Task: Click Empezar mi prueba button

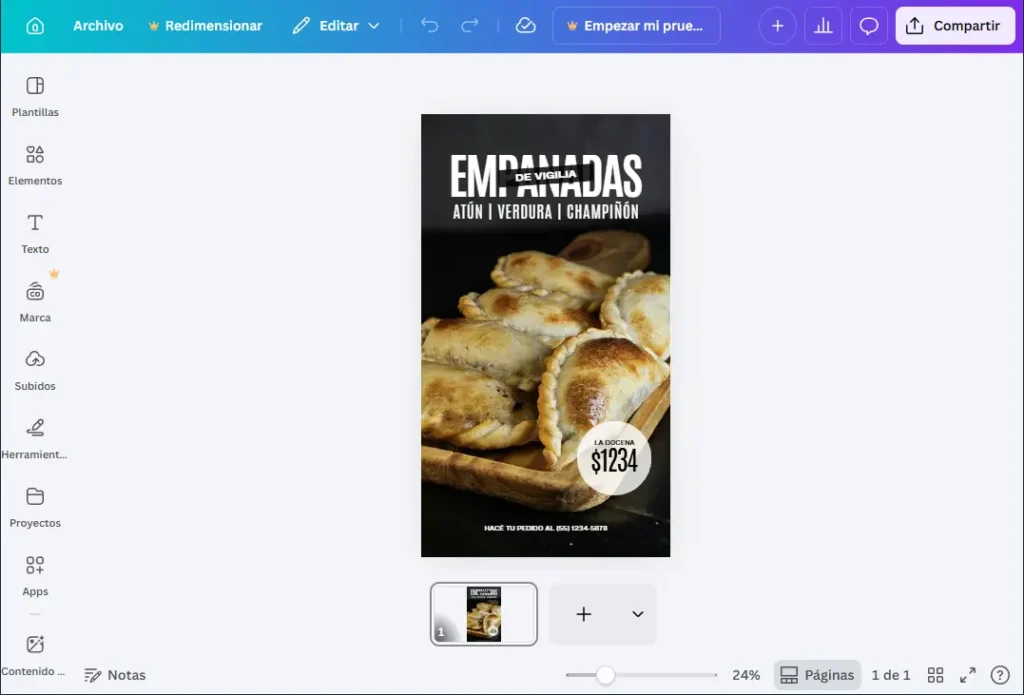Action: point(636,26)
